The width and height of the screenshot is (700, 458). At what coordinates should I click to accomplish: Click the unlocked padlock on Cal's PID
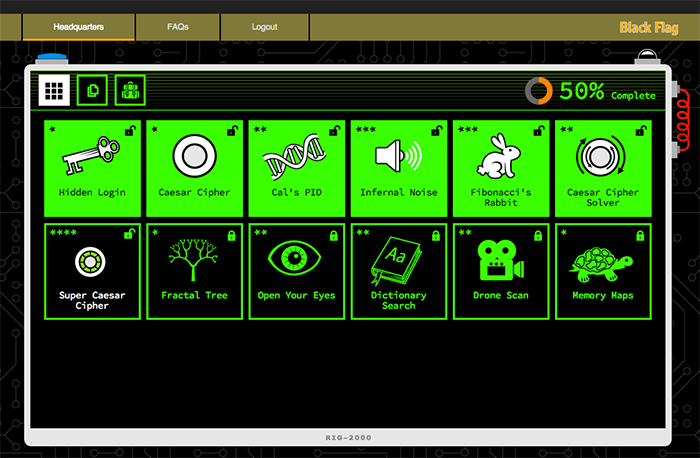pos(334,131)
